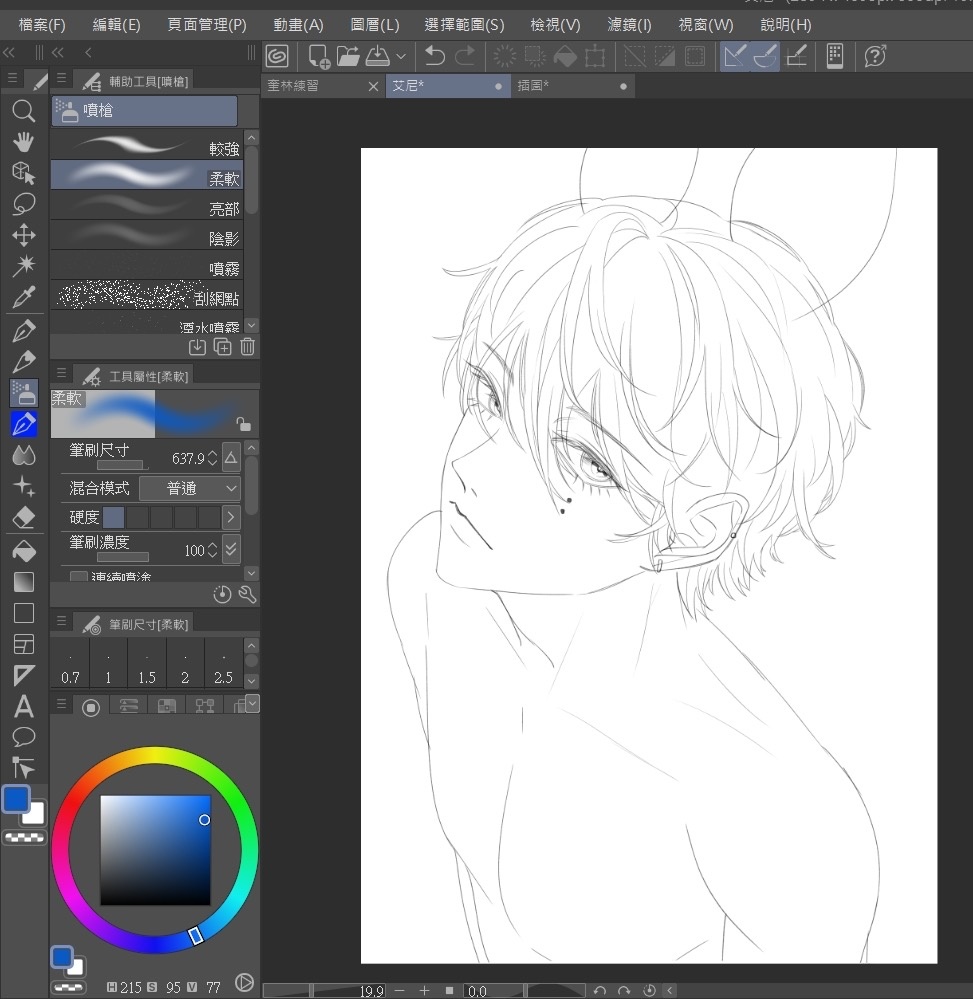
Task: Open the blending mode dropdown
Action: [x=190, y=489]
